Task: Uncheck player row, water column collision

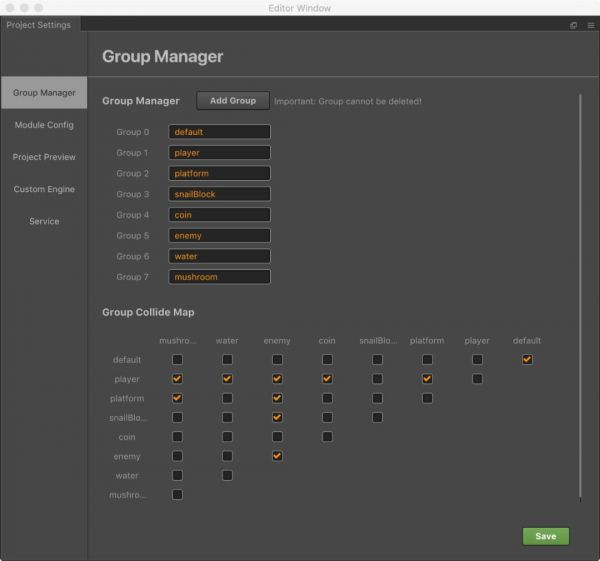Action: click(227, 379)
